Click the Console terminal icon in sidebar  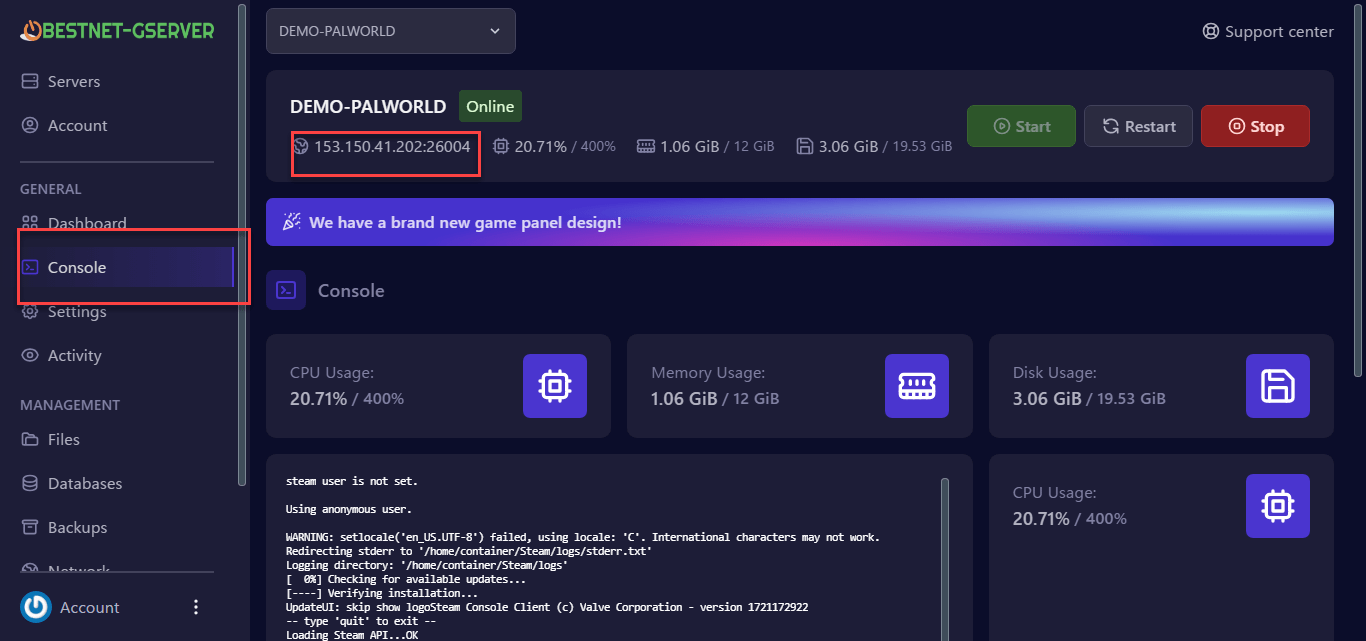click(30, 267)
